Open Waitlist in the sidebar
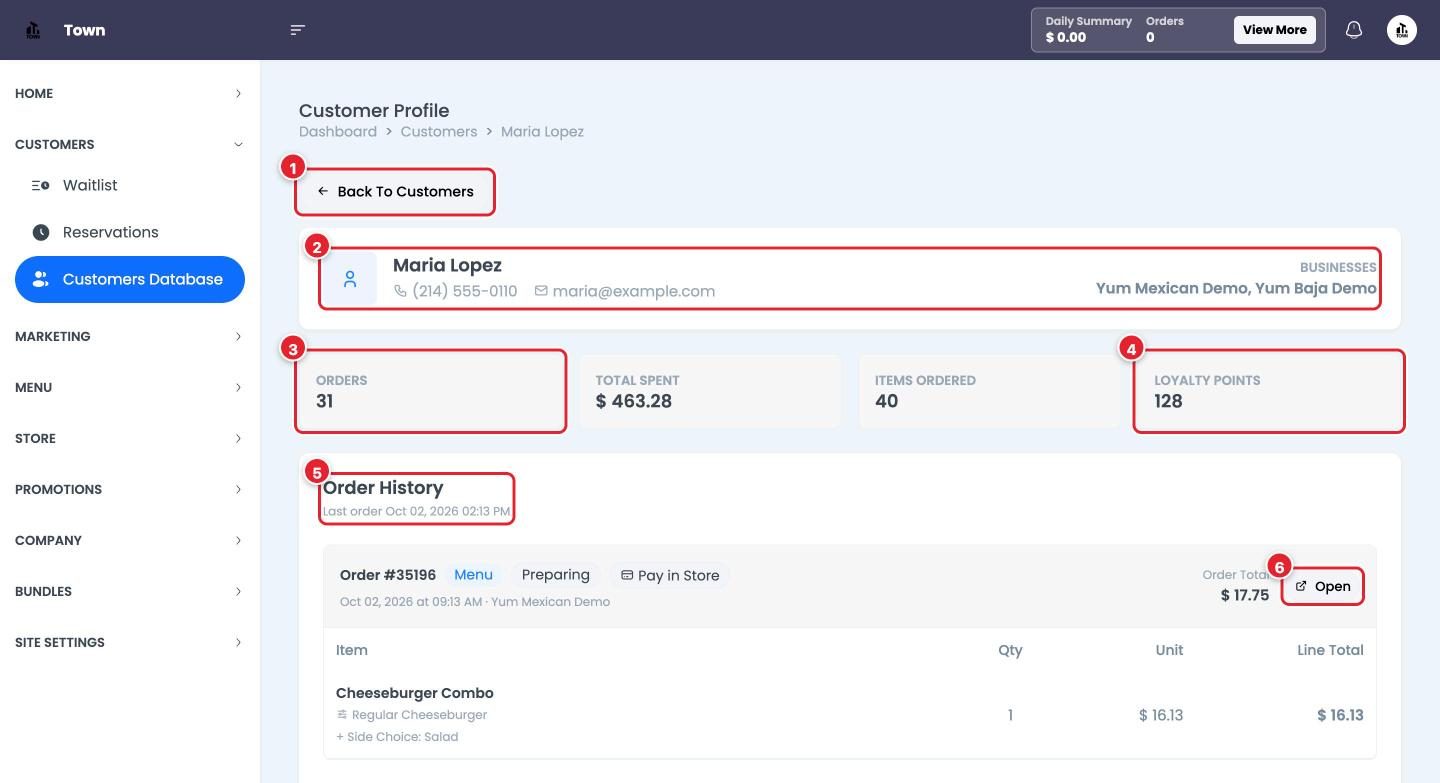1440x783 pixels. tap(130, 185)
